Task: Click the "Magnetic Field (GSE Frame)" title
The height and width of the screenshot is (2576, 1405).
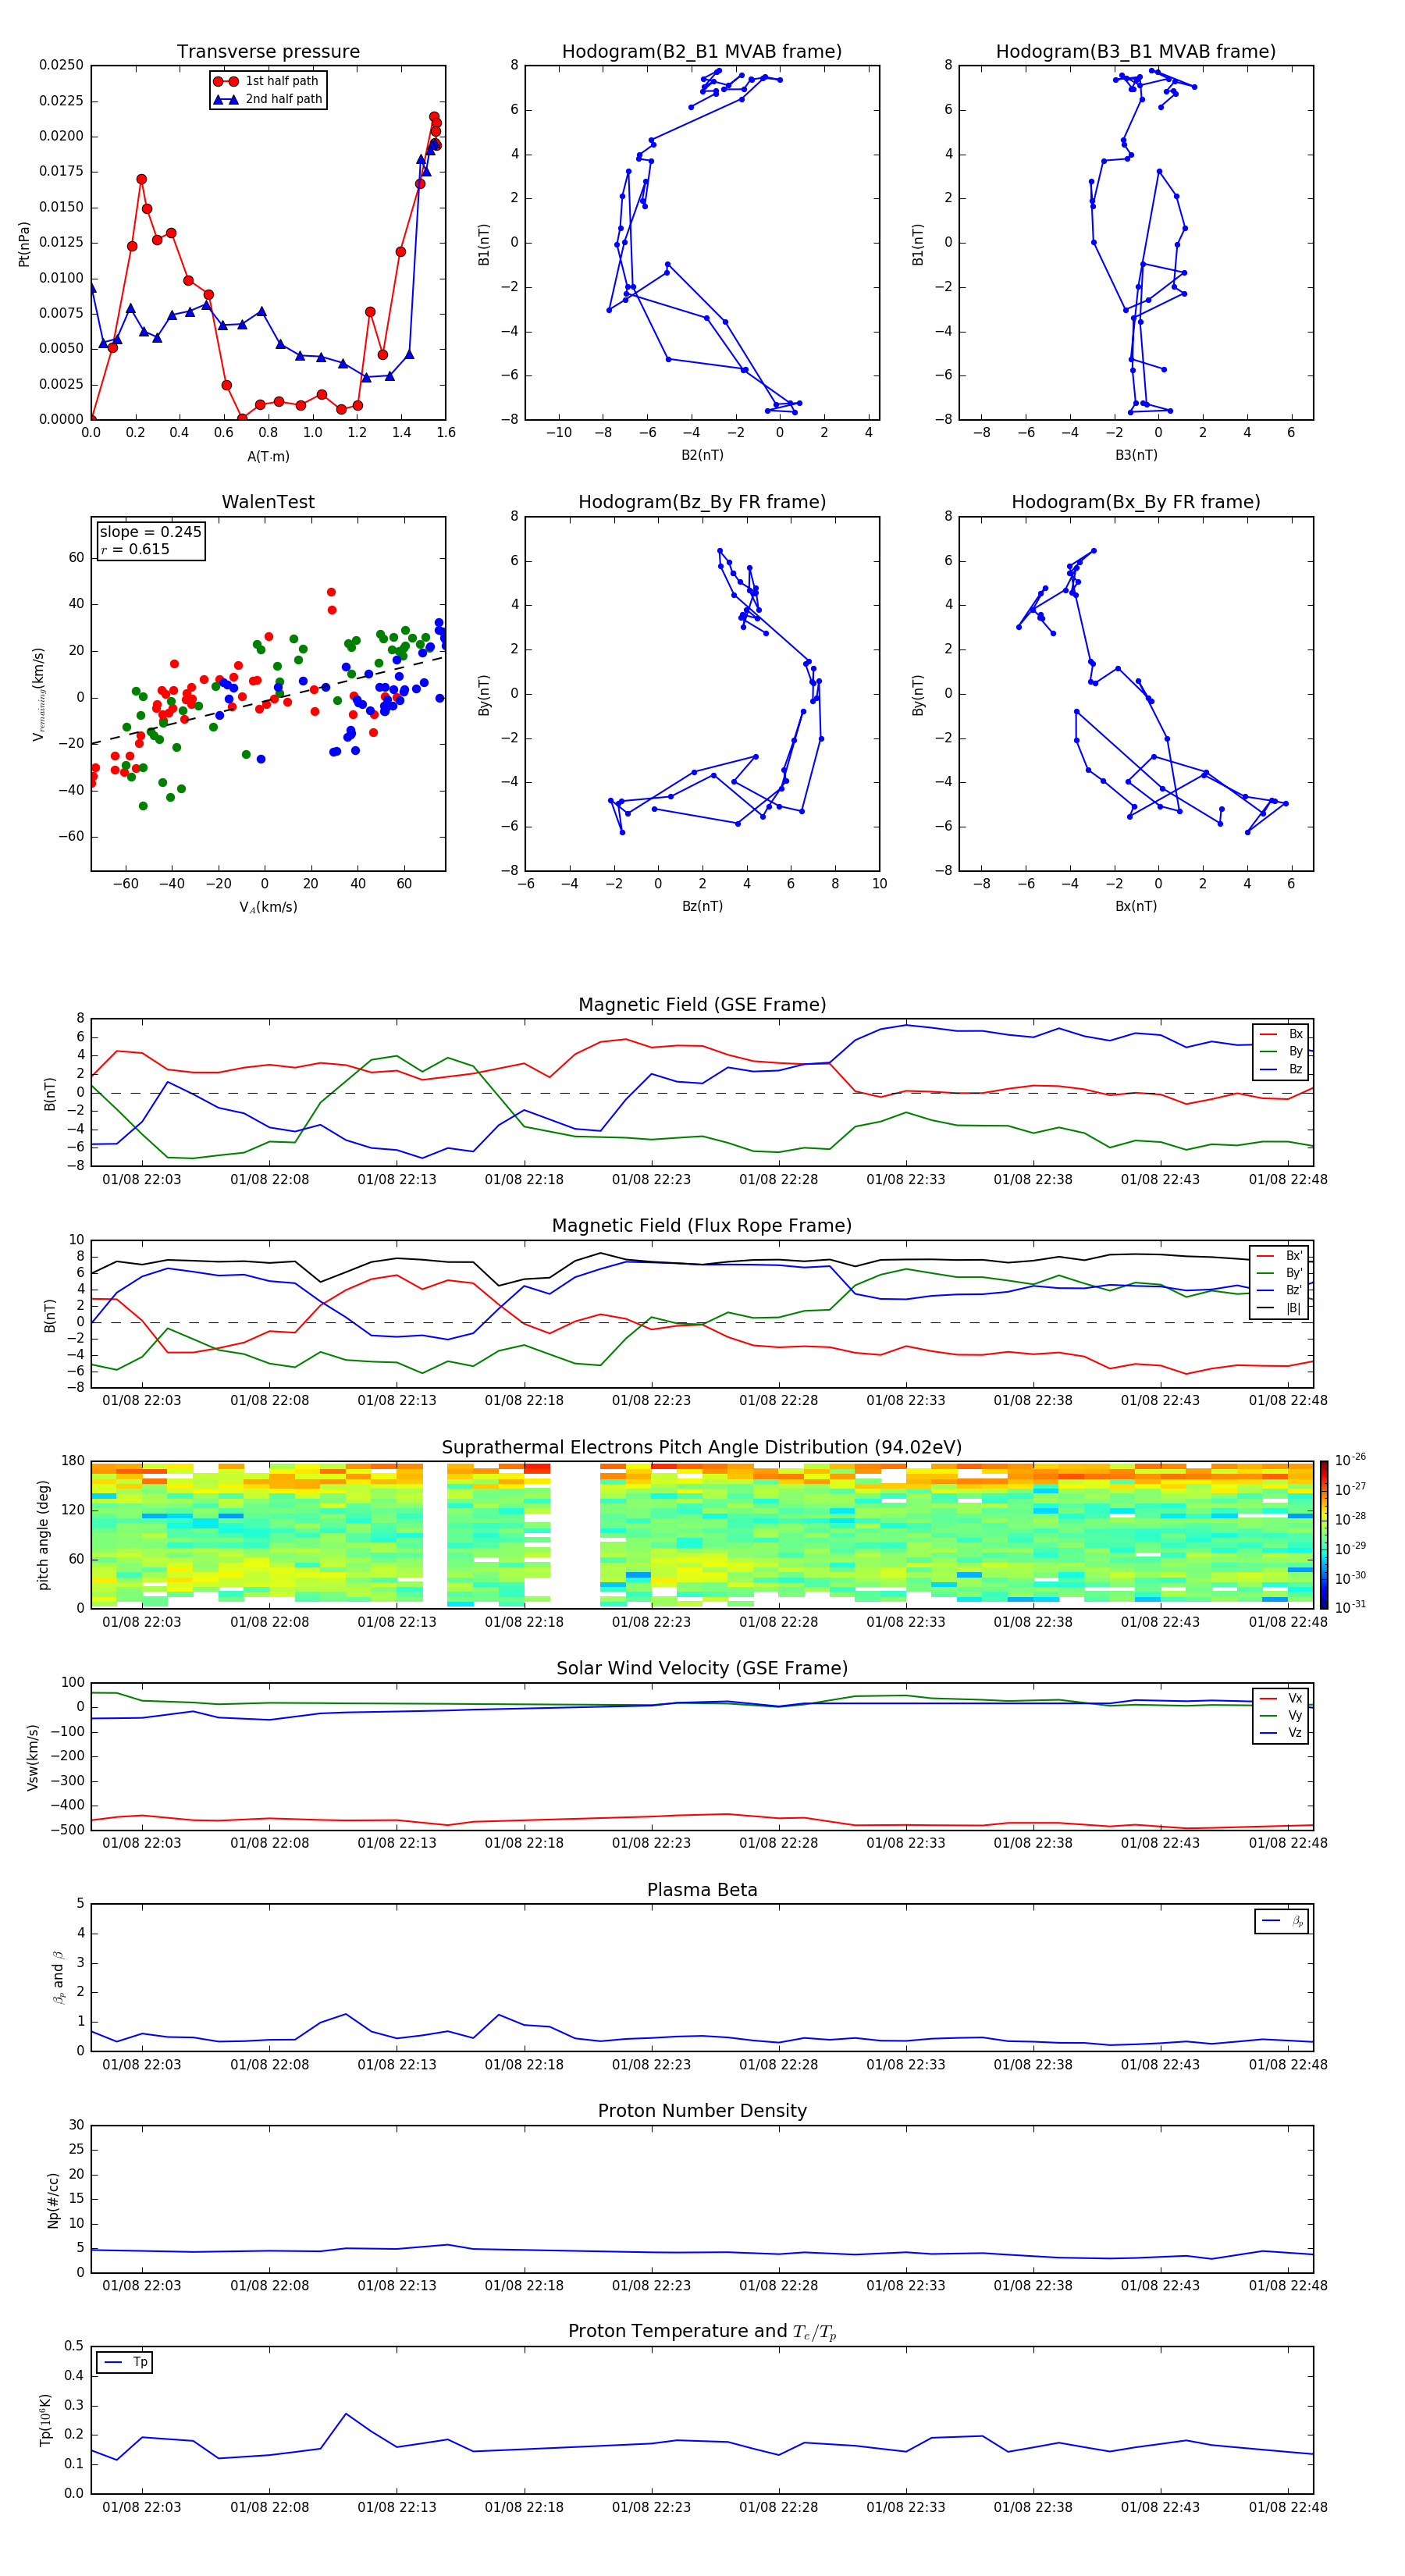Action: click(x=702, y=1005)
